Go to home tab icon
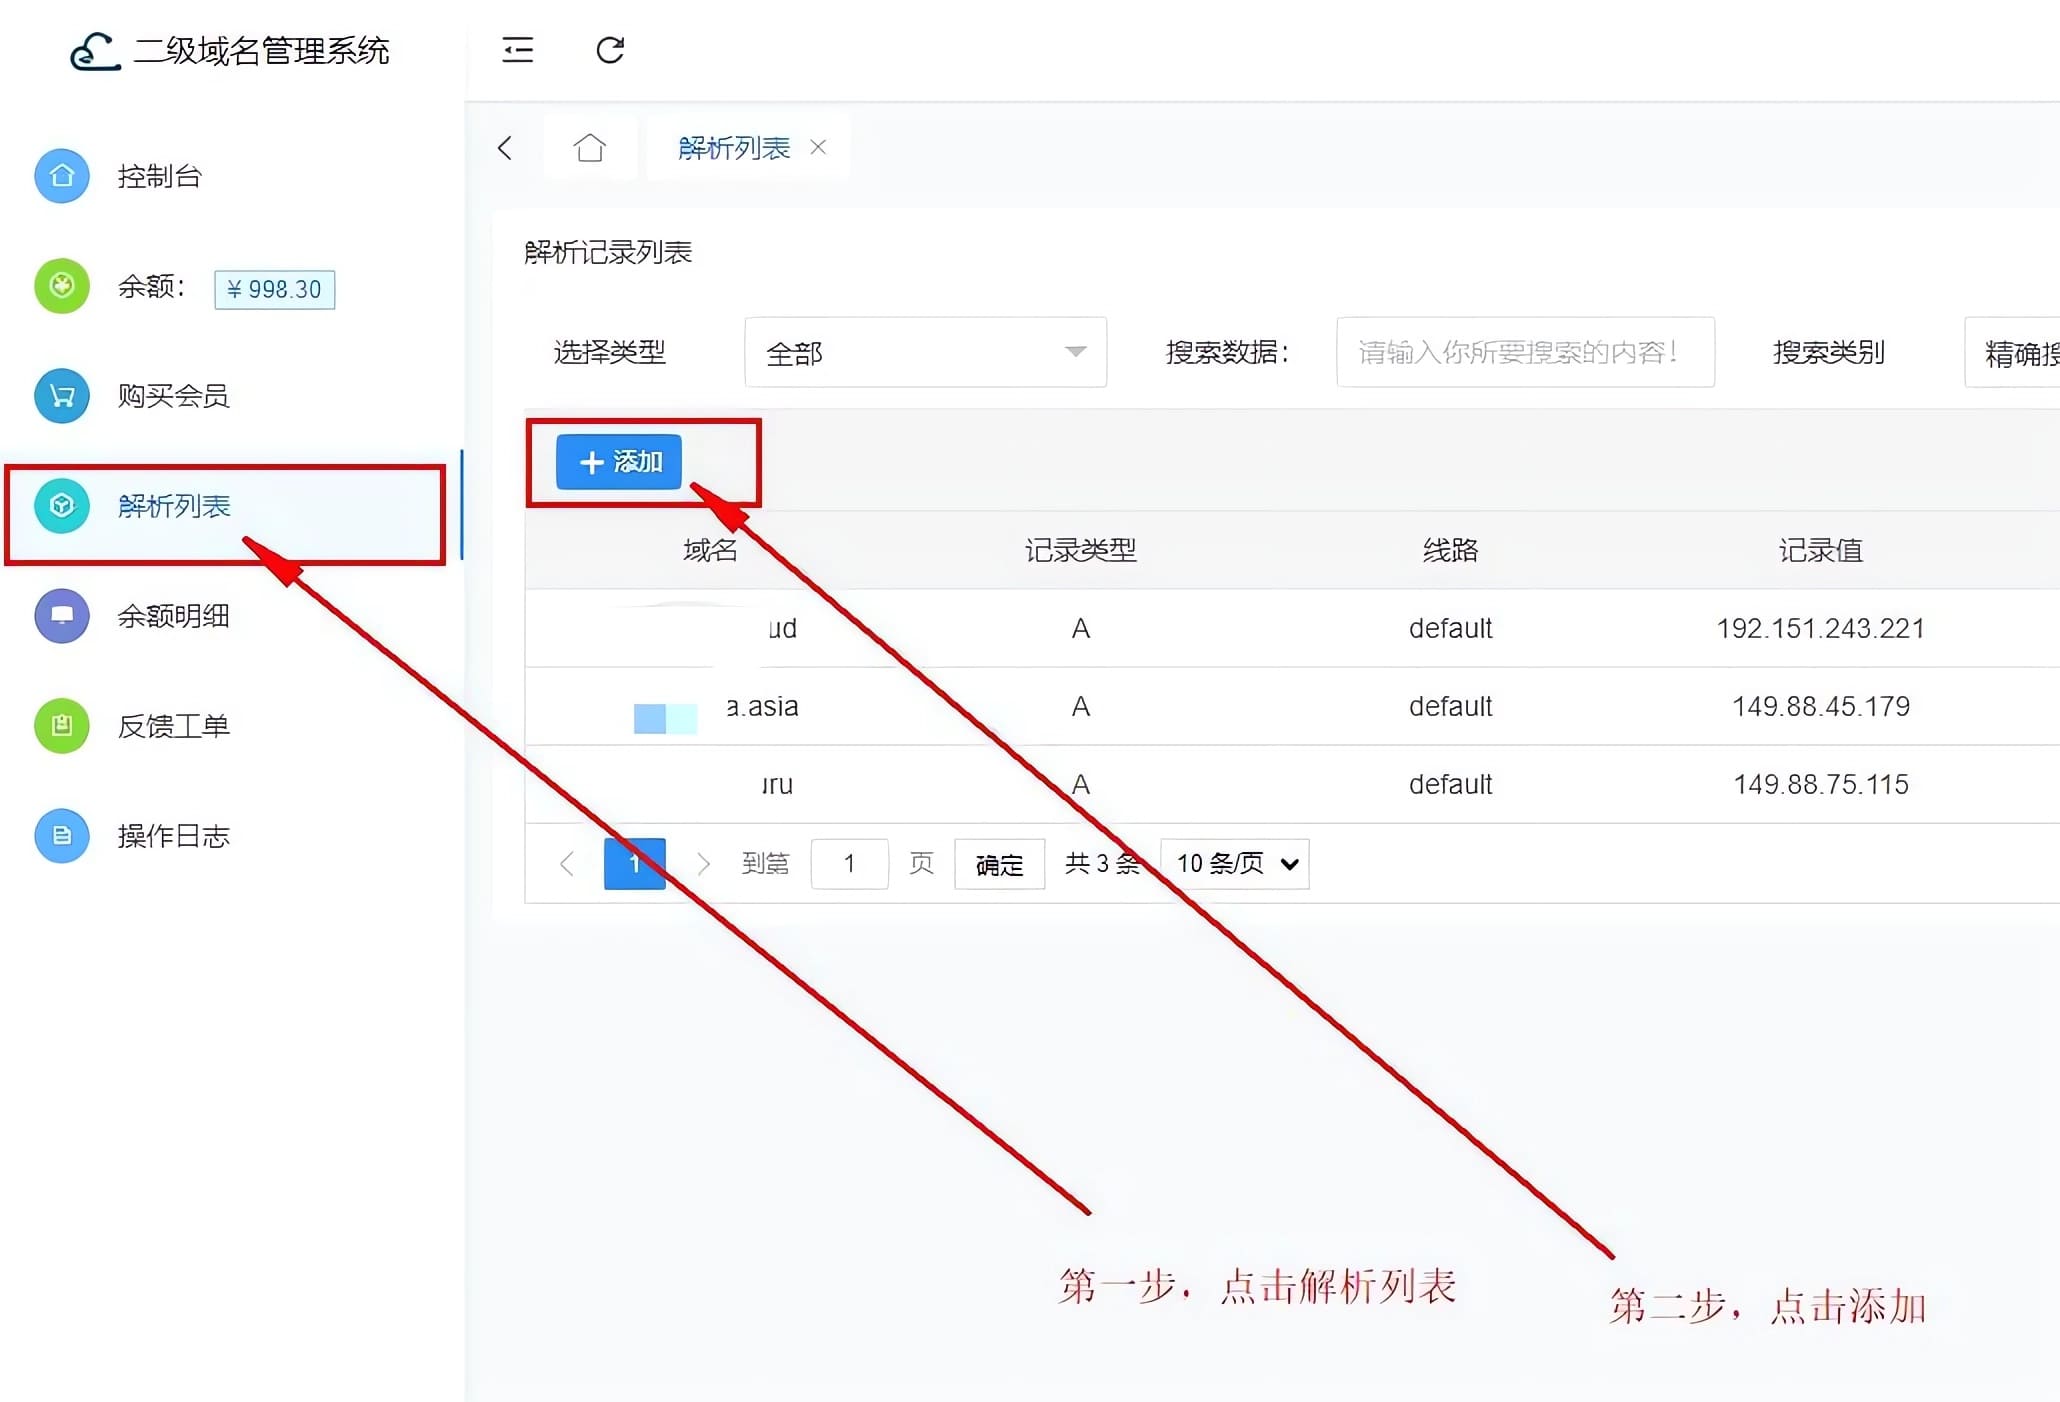 [589, 148]
